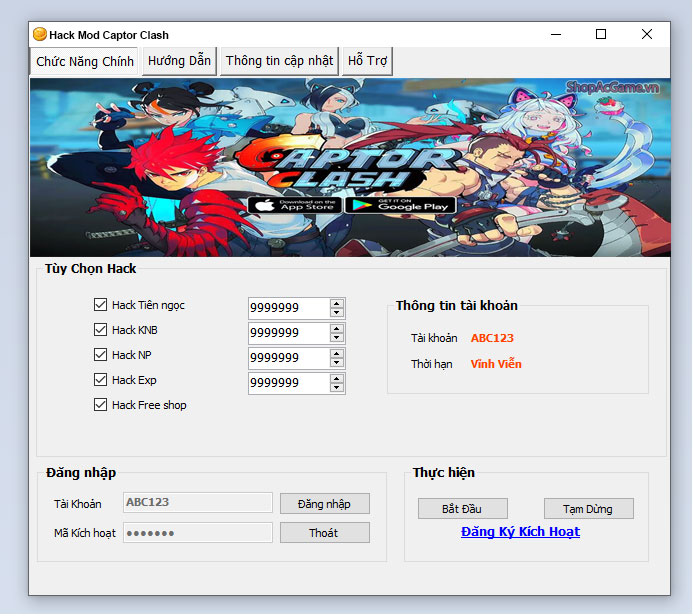Decrease the Exp value with down arrow

(x=337, y=388)
